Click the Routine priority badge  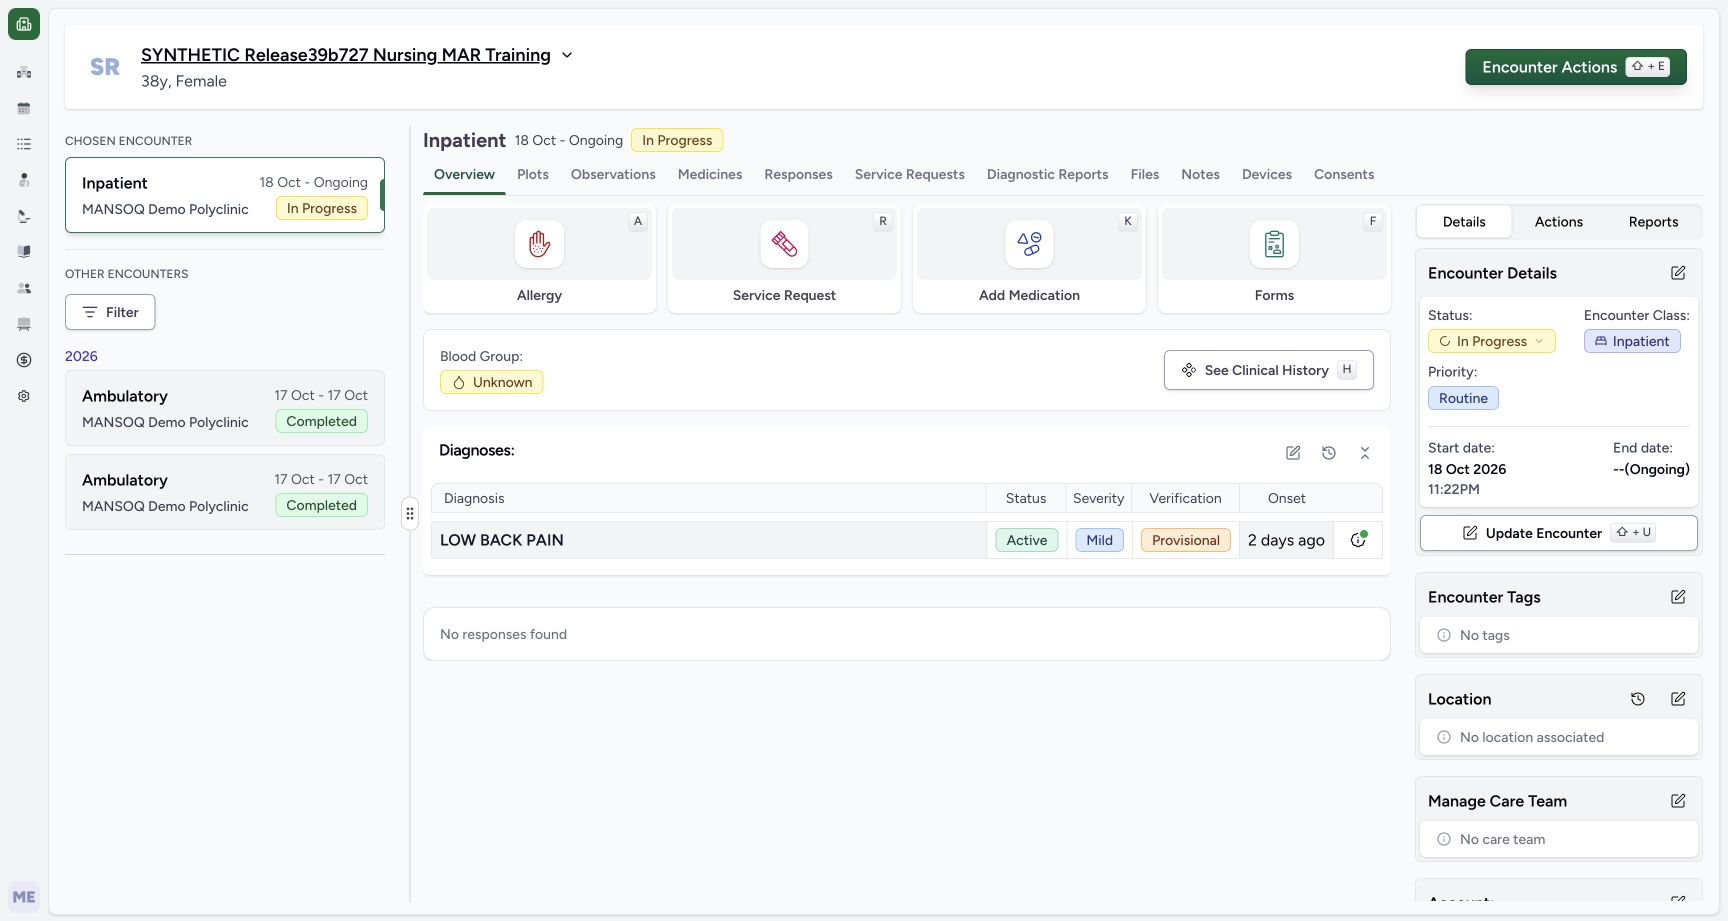(x=1463, y=398)
